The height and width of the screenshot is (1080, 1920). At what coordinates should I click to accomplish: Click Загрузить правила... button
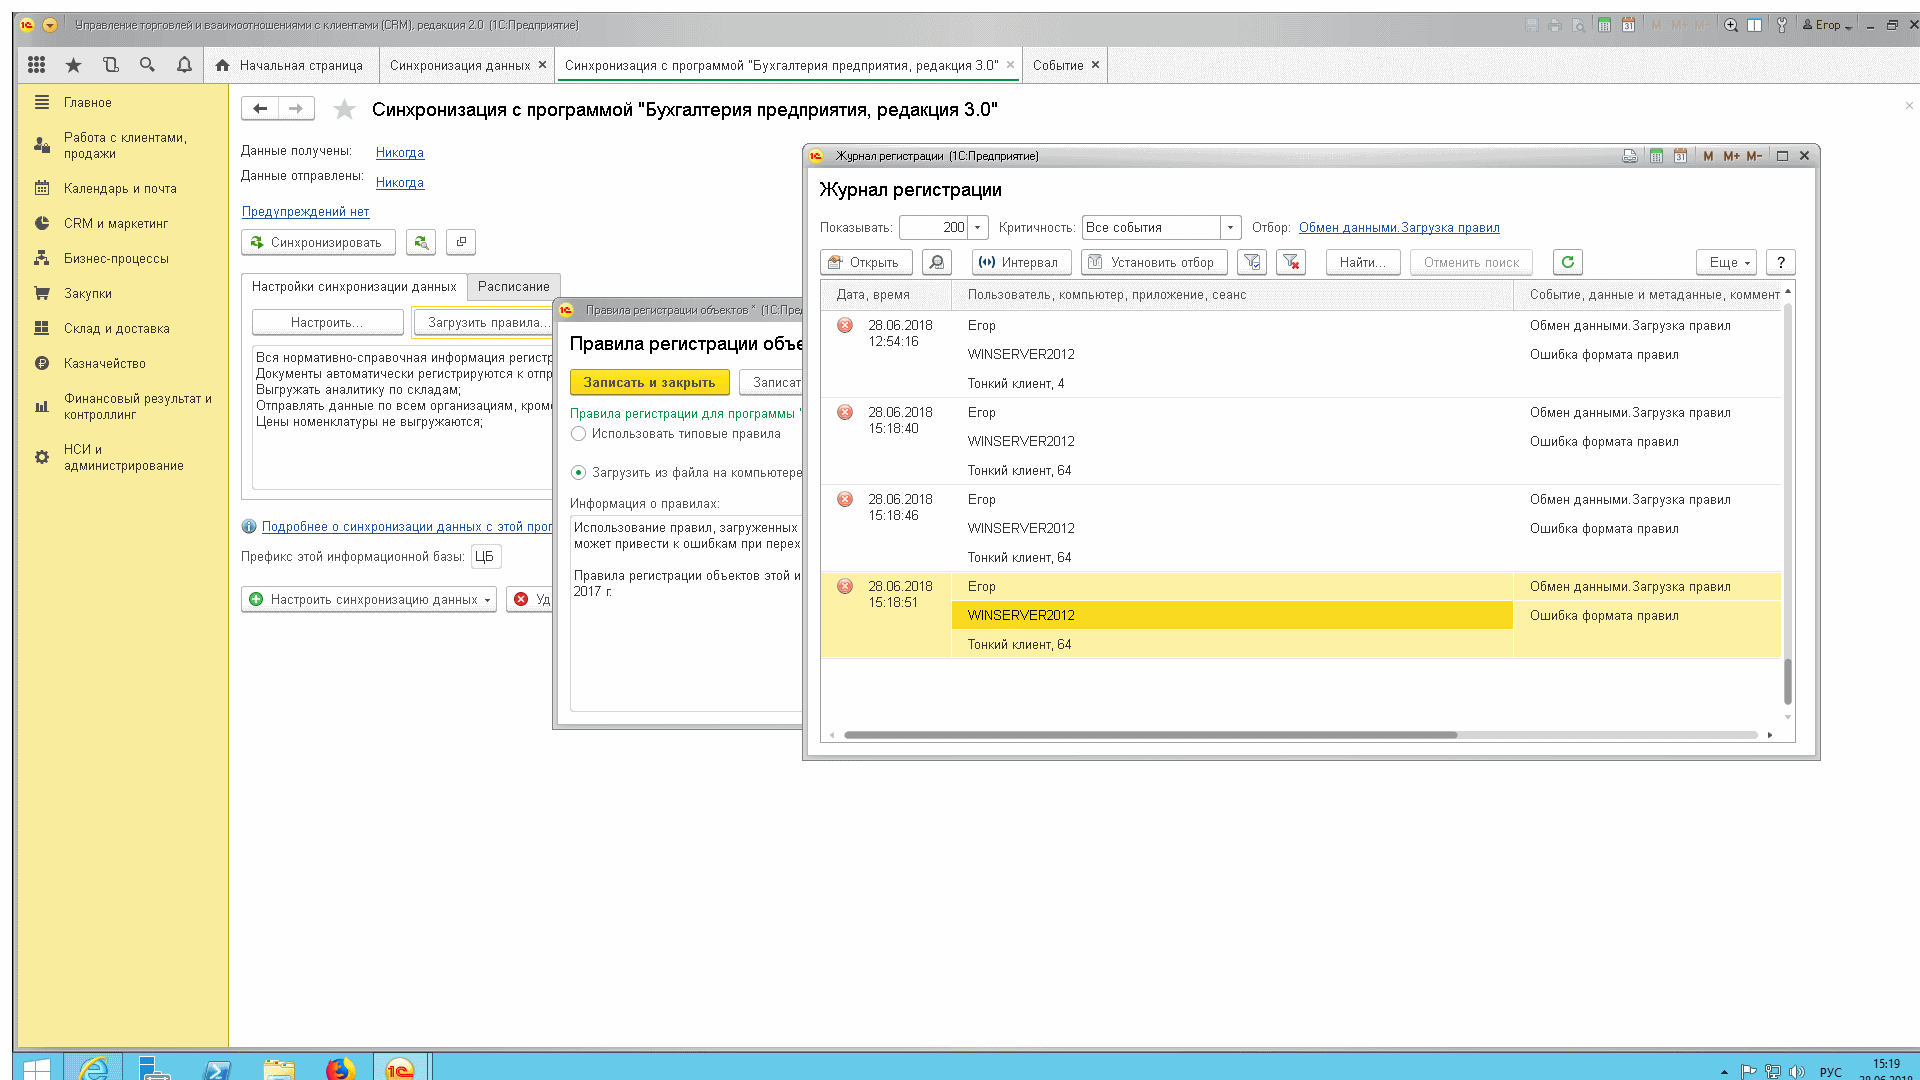click(x=484, y=322)
